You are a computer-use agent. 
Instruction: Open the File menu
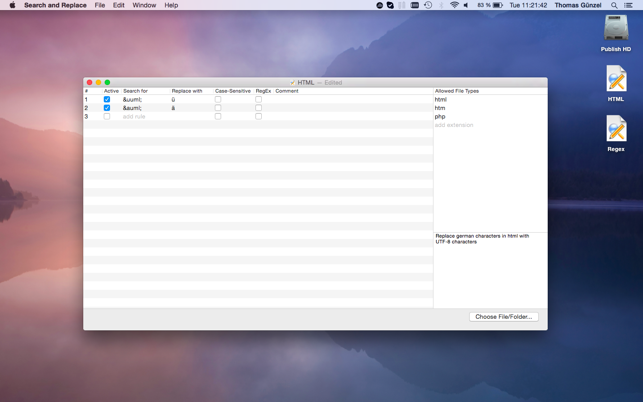click(x=100, y=5)
